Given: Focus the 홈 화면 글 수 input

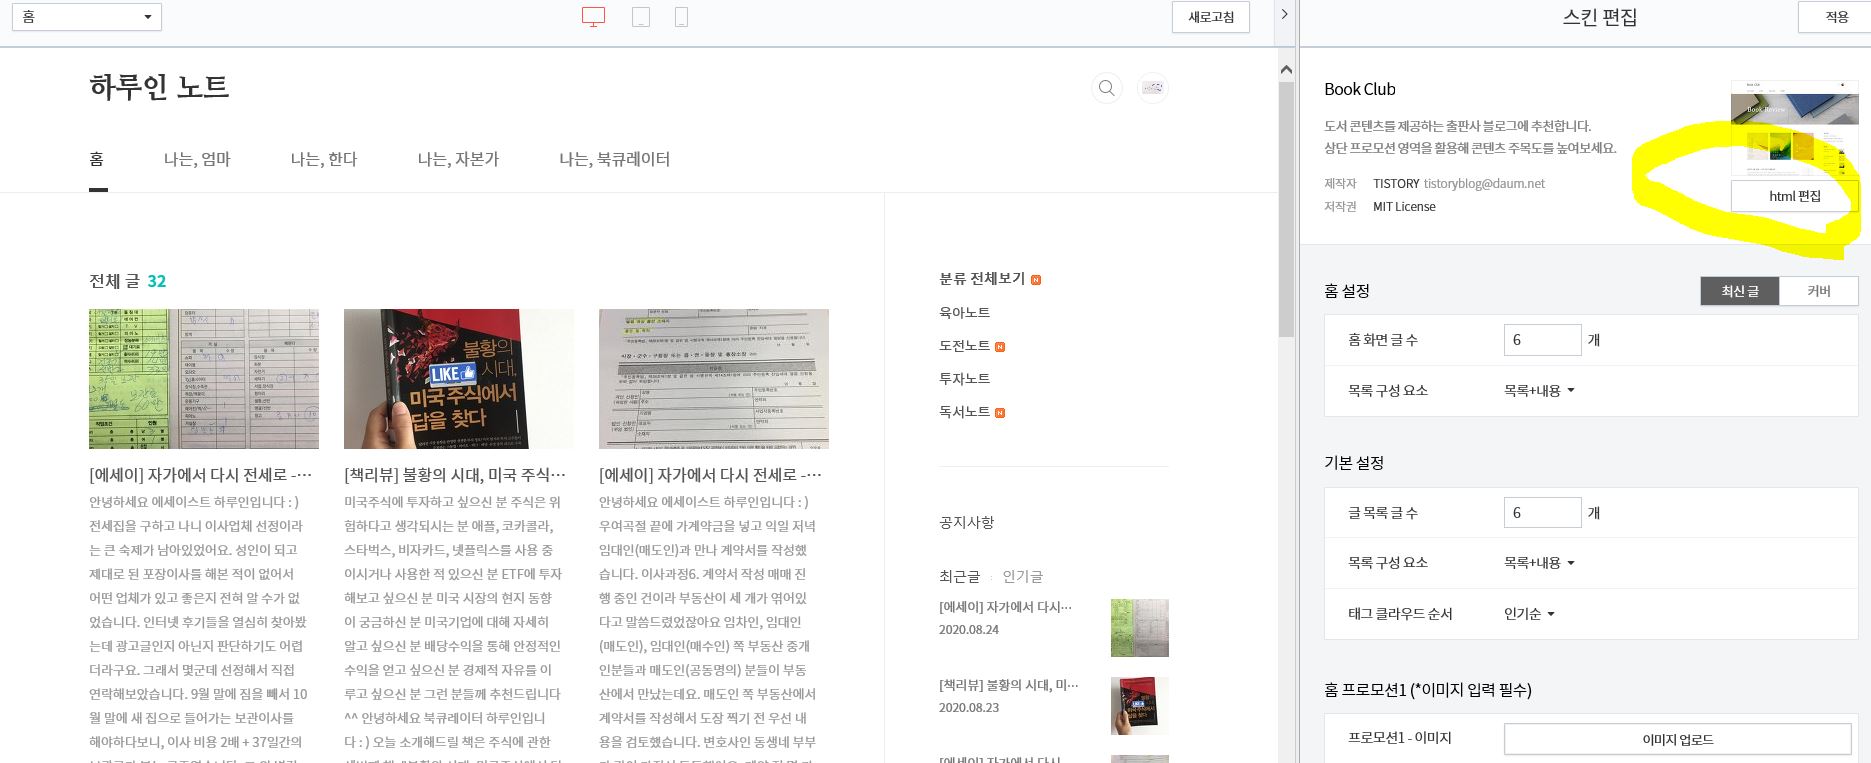Looking at the screenshot, I should pos(1542,340).
